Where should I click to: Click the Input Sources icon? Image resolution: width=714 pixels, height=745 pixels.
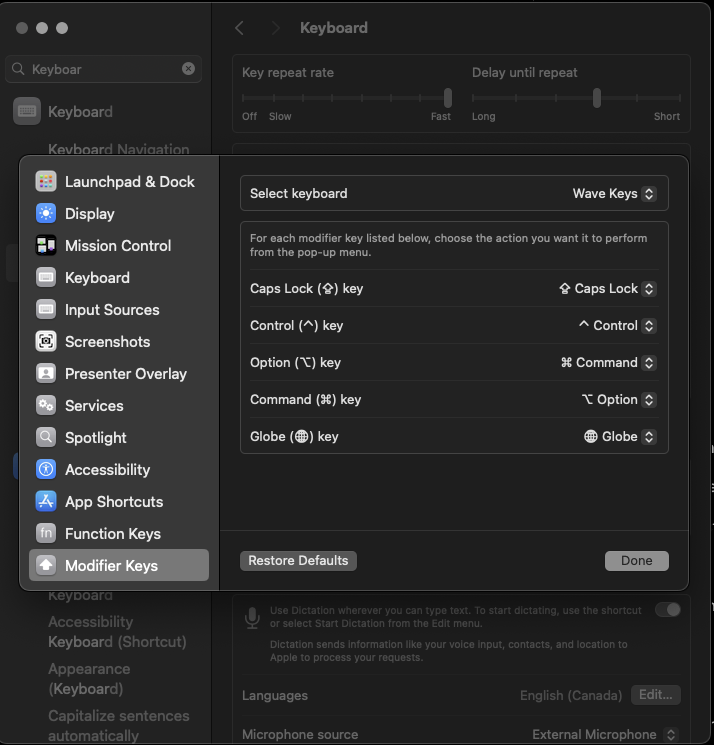point(46,309)
